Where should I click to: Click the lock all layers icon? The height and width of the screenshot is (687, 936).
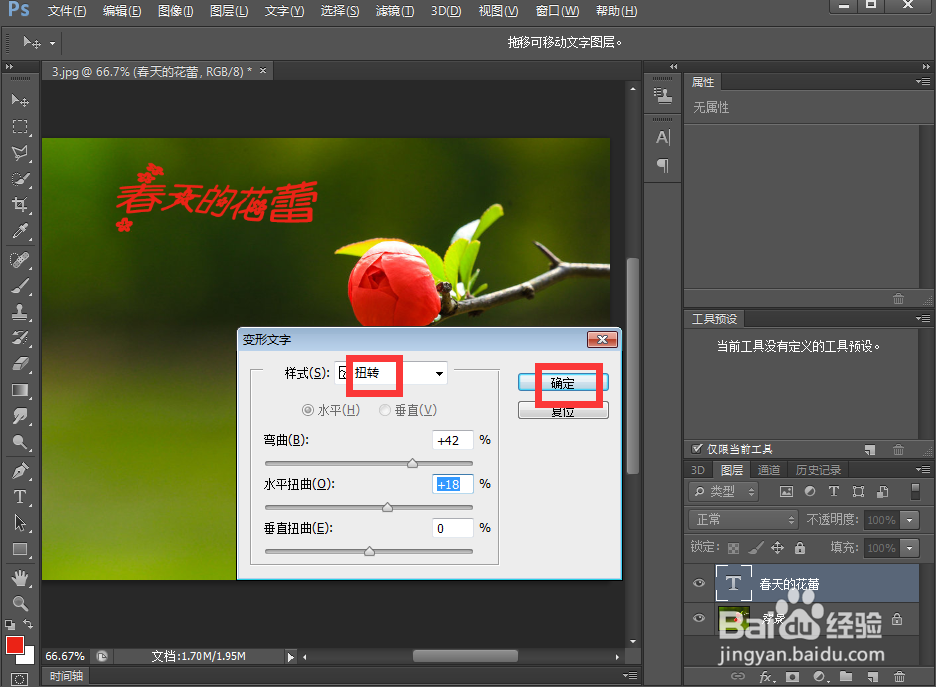click(x=800, y=547)
